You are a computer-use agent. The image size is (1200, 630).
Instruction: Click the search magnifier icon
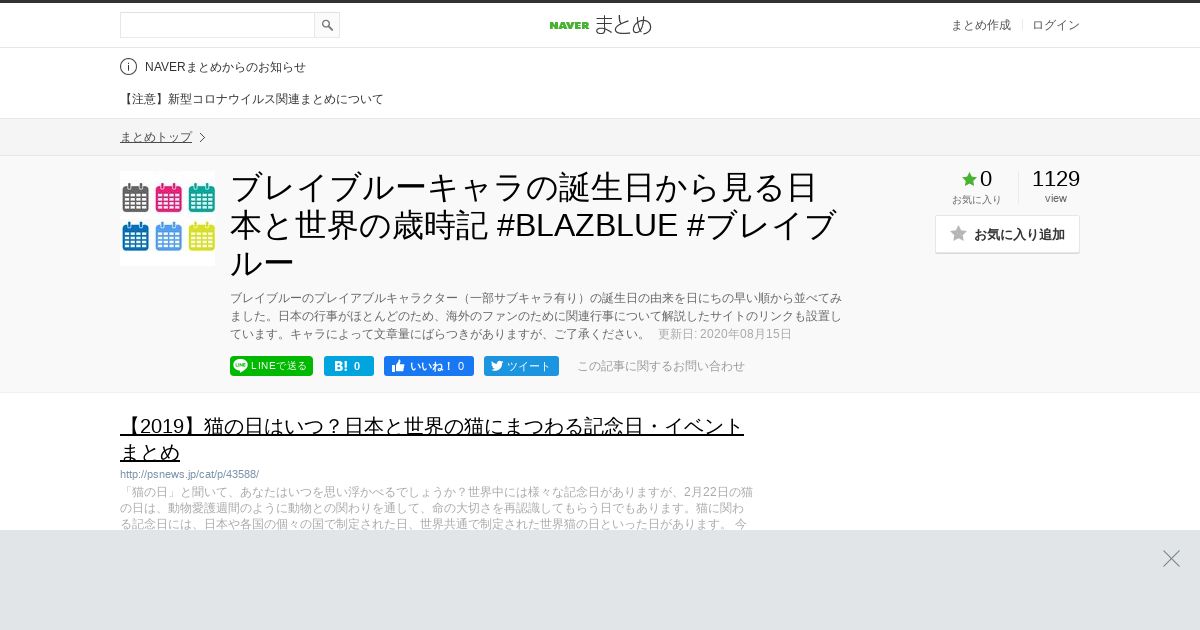[327, 25]
